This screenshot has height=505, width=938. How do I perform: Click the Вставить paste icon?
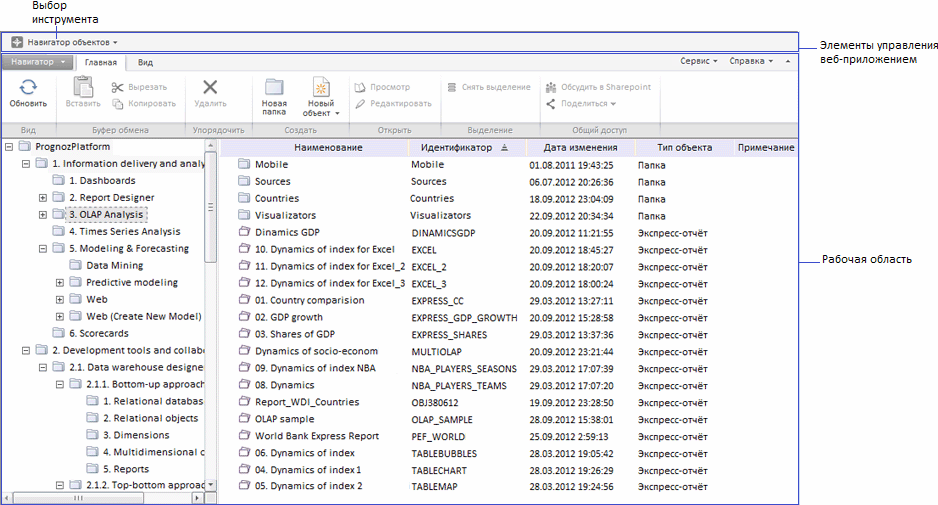pyautogui.click(x=82, y=88)
